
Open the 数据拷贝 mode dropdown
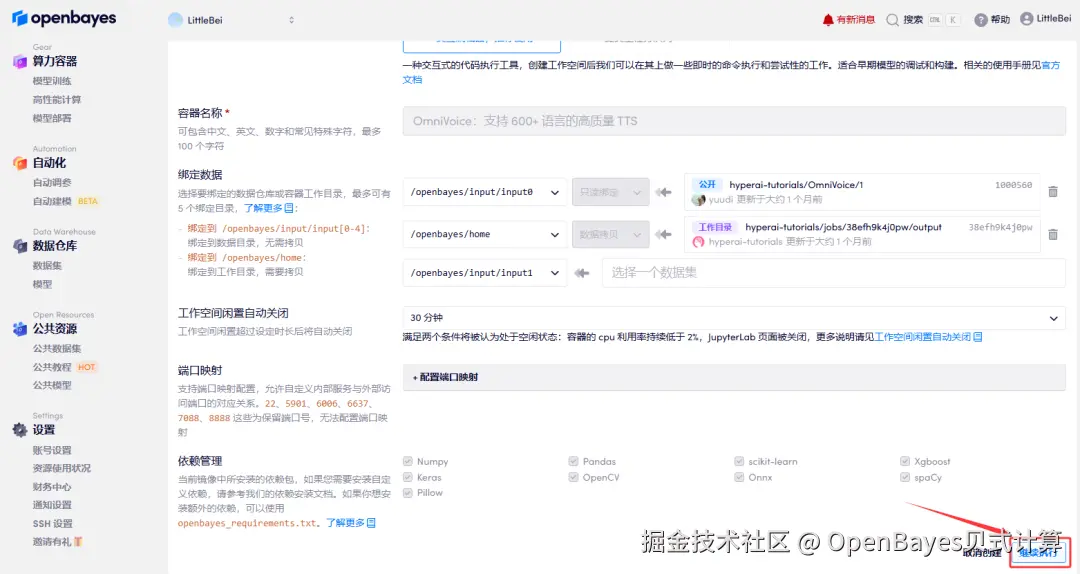(610, 234)
